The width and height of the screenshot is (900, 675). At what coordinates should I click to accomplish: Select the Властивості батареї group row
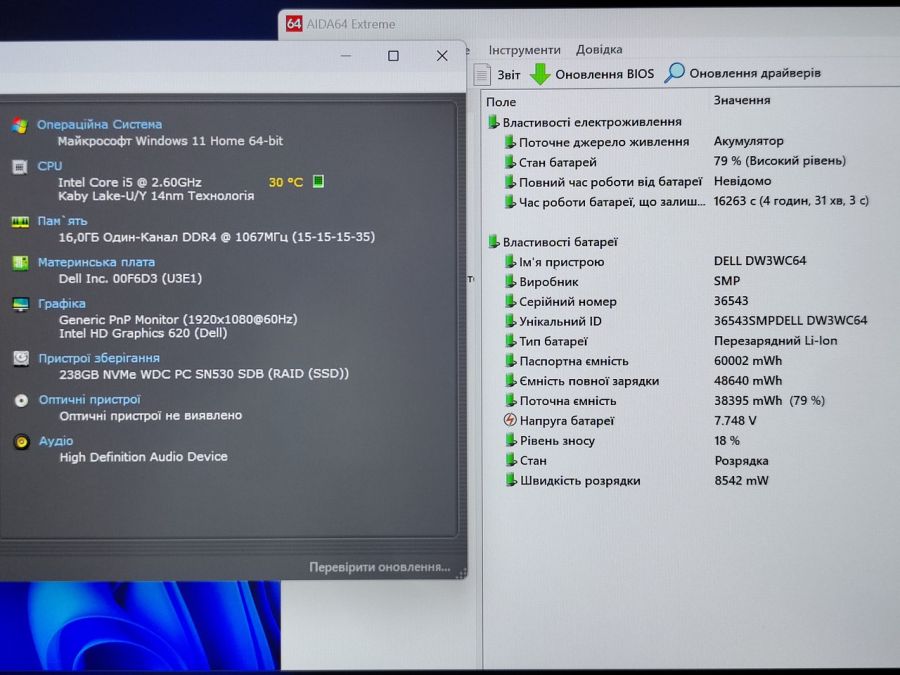552,242
